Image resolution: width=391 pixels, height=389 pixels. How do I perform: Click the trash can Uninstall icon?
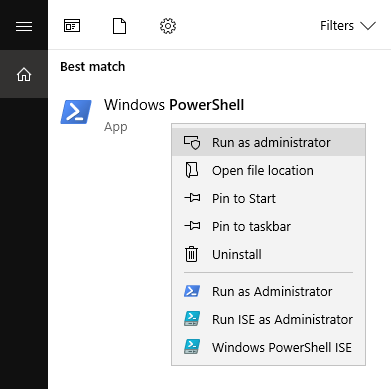coord(191,254)
